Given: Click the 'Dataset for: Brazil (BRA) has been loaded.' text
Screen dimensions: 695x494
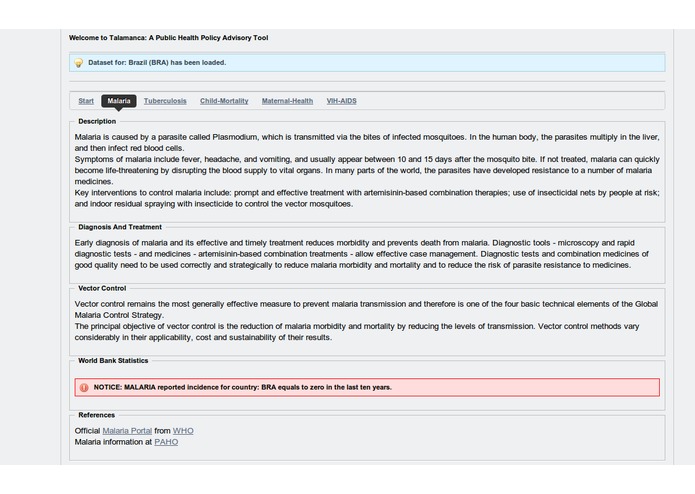Looking at the screenshot, I should pos(157,62).
